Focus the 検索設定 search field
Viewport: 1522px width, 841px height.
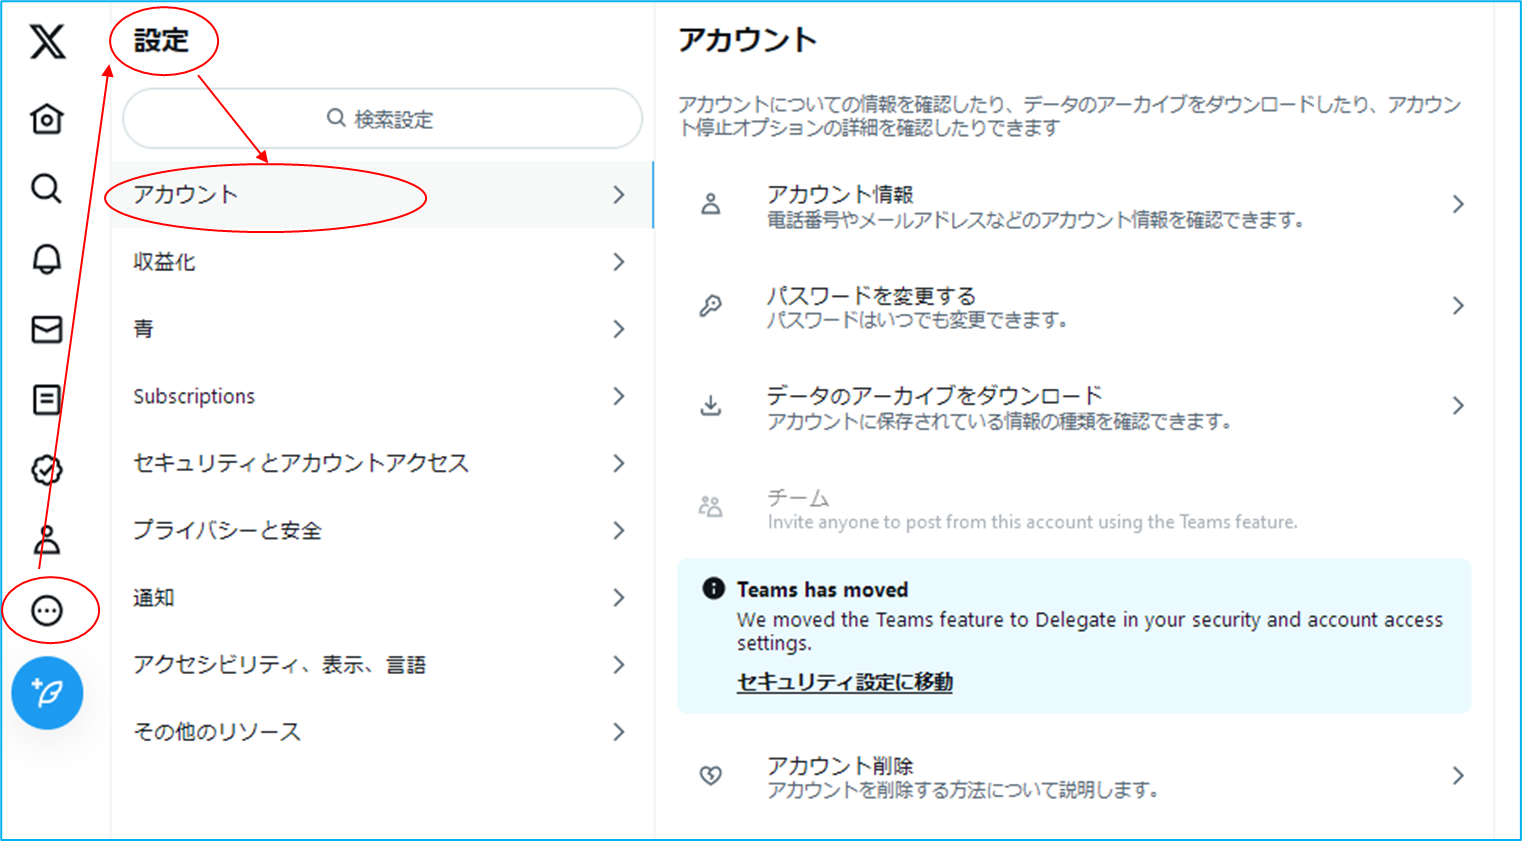click(x=382, y=118)
